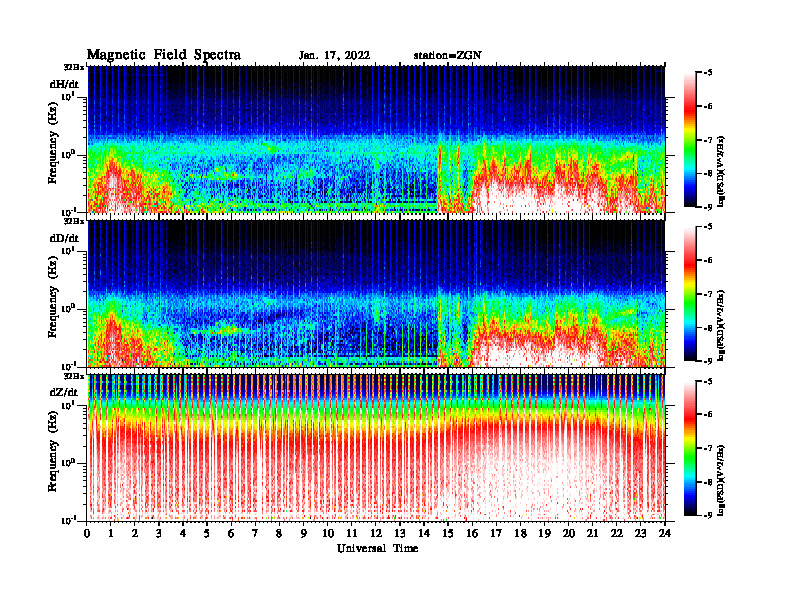
Task: Click the "-6" value on dZ/dt color scale
Action: click(707, 414)
